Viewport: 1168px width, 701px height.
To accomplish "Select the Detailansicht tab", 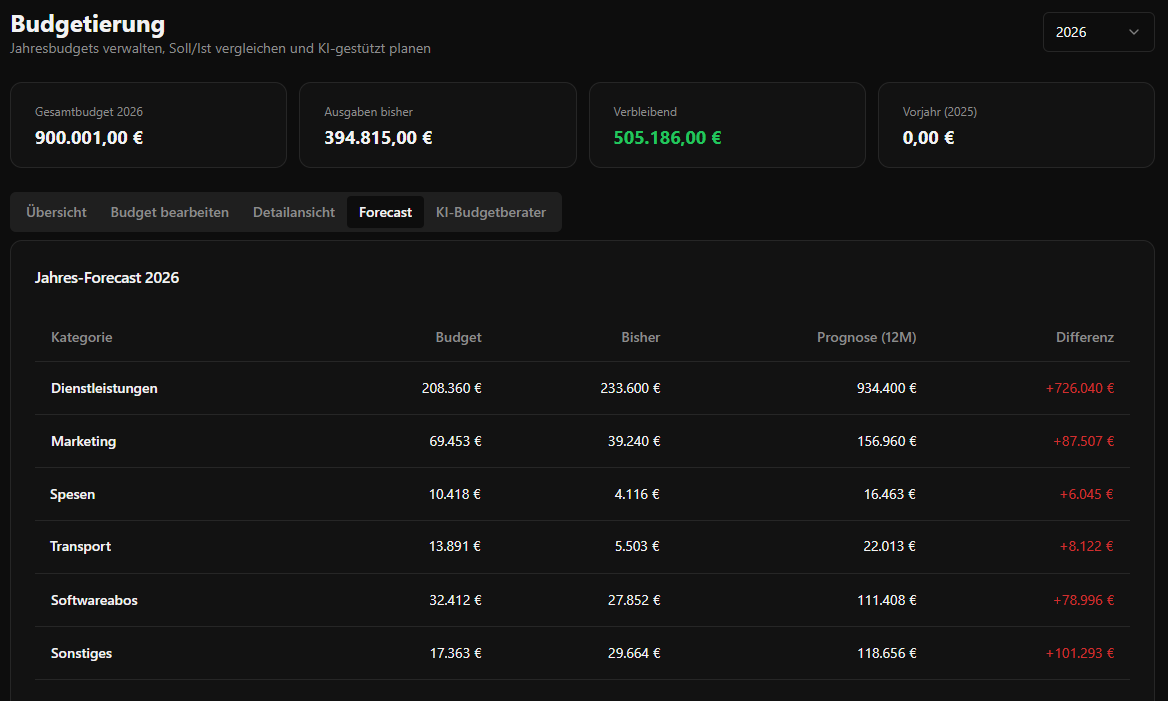I will click(293, 212).
